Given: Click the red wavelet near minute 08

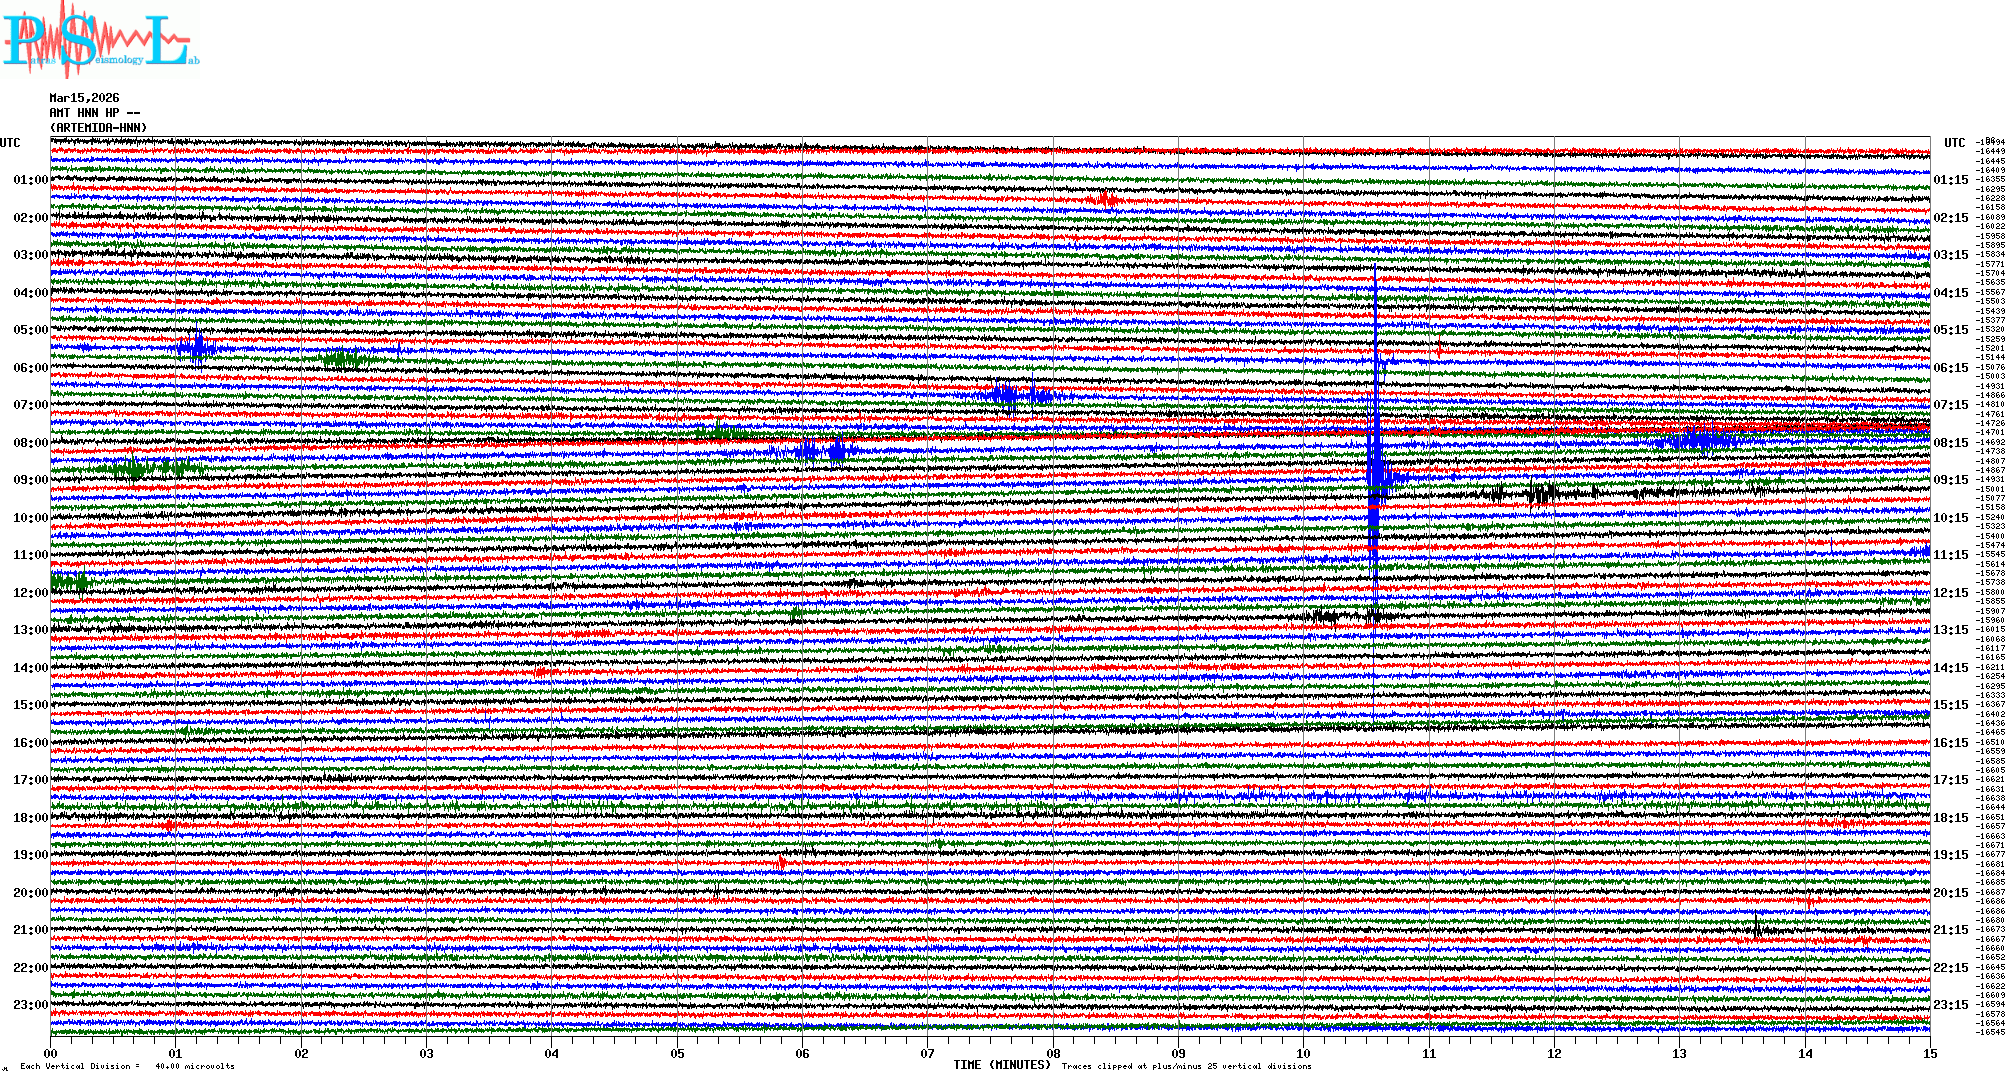Looking at the screenshot, I should coord(1105,199).
